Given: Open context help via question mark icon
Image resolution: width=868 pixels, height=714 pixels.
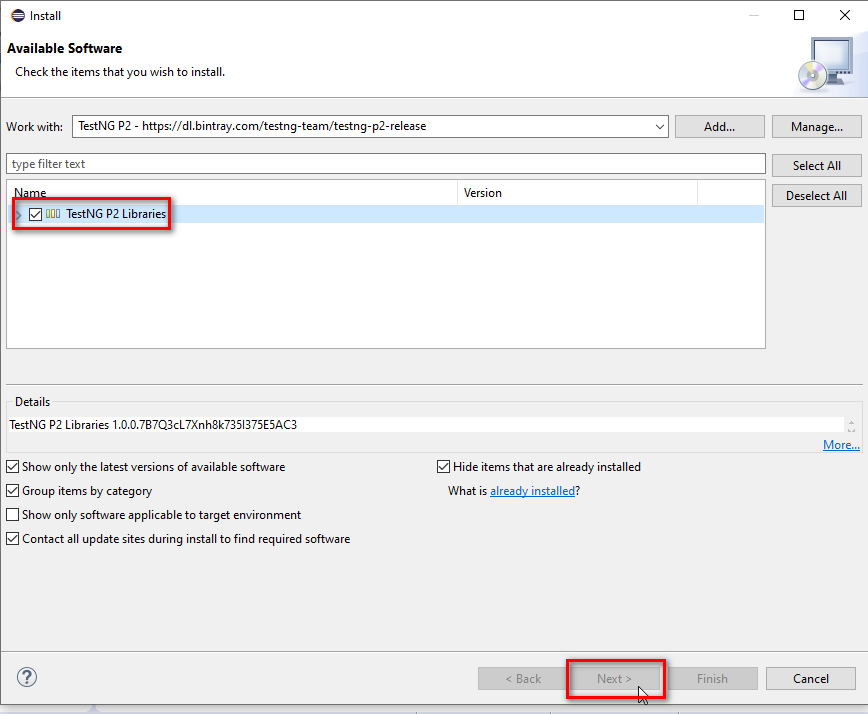Looking at the screenshot, I should tap(27, 677).
